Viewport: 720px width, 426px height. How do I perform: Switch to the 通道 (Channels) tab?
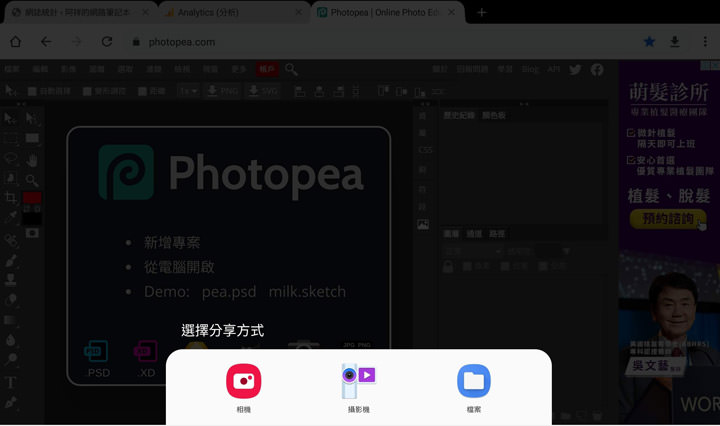[474, 234]
